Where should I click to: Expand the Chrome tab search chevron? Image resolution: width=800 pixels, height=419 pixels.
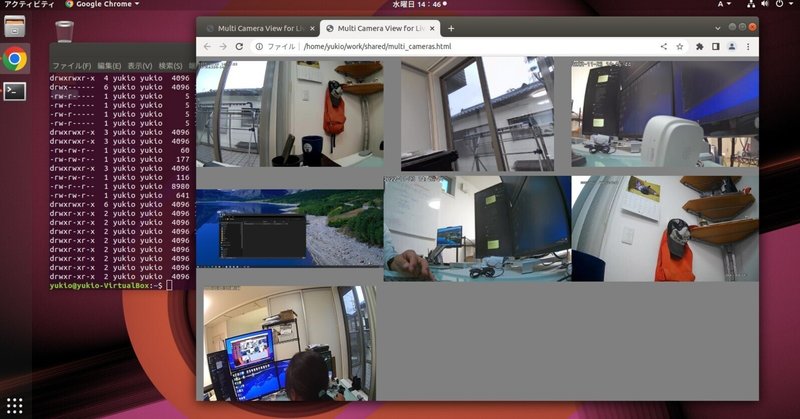[718, 29]
